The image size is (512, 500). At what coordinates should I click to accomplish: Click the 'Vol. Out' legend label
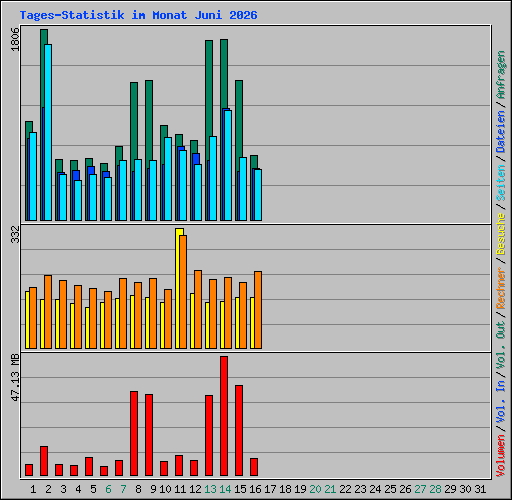501,345
